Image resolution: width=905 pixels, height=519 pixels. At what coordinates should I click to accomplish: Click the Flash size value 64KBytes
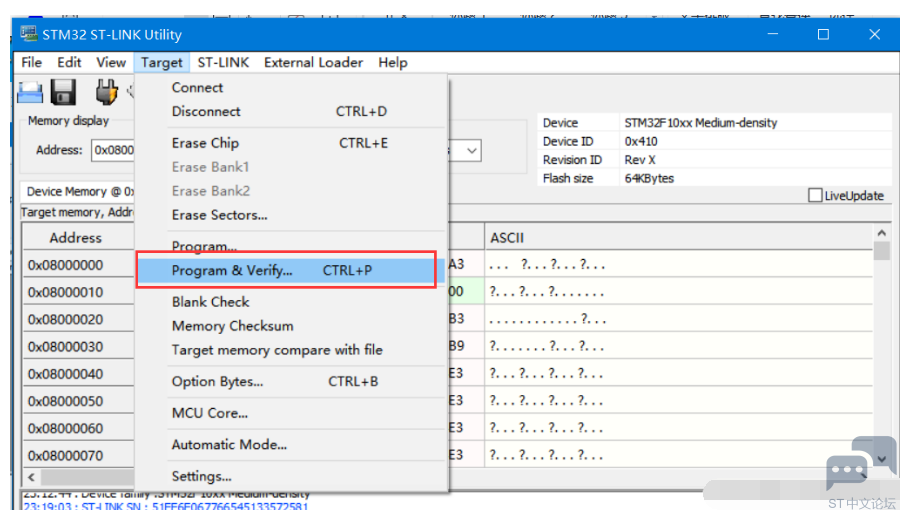point(649,178)
